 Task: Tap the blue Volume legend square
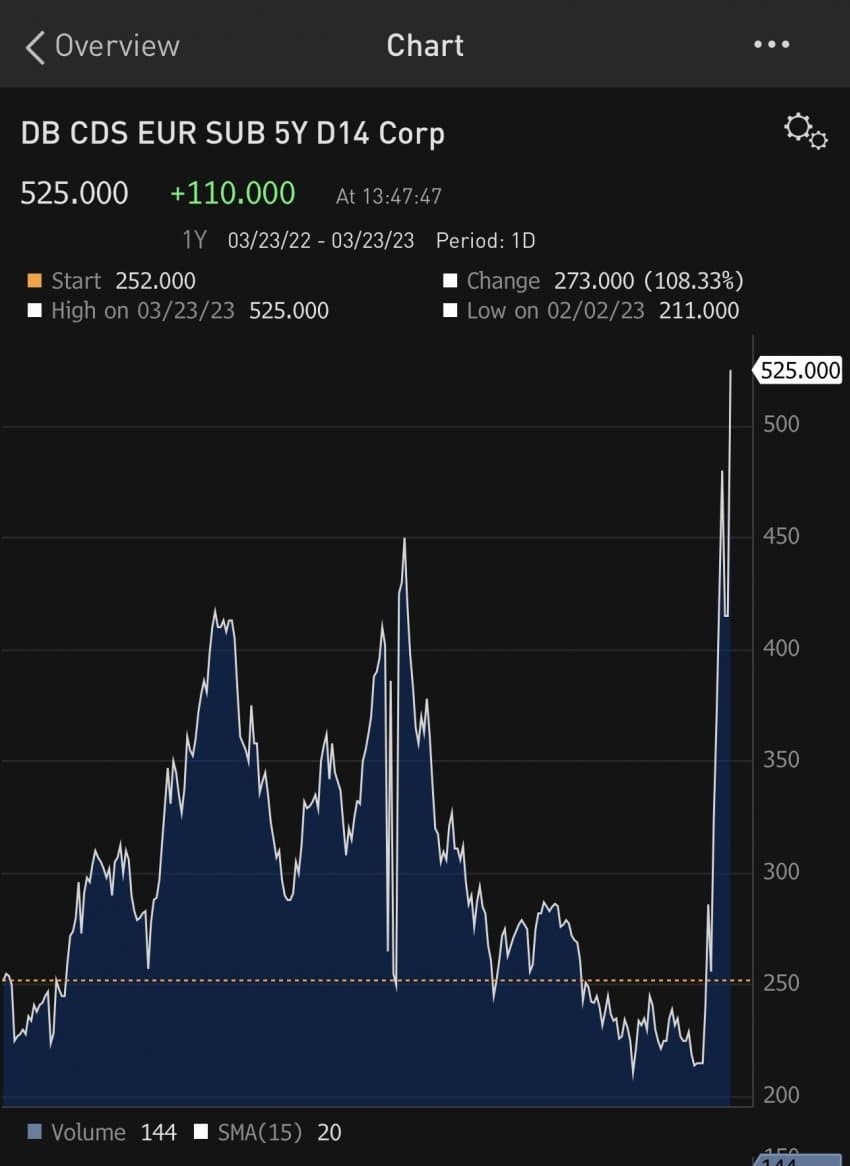tap(34, 1132)
